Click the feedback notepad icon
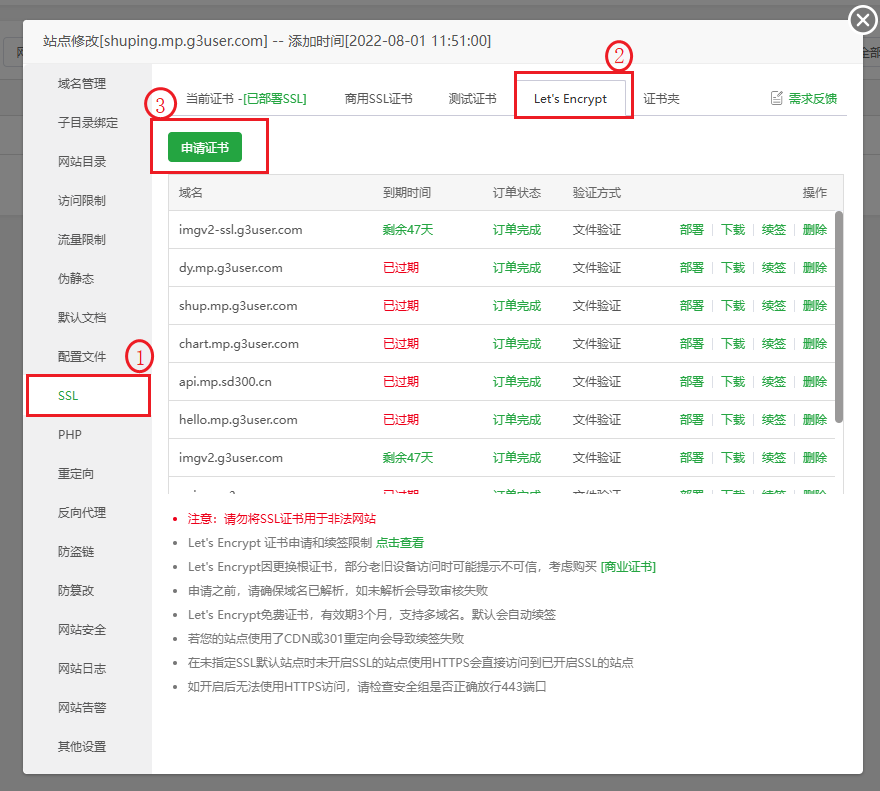Viewport: 880px width, 791px height. [777, 98]
